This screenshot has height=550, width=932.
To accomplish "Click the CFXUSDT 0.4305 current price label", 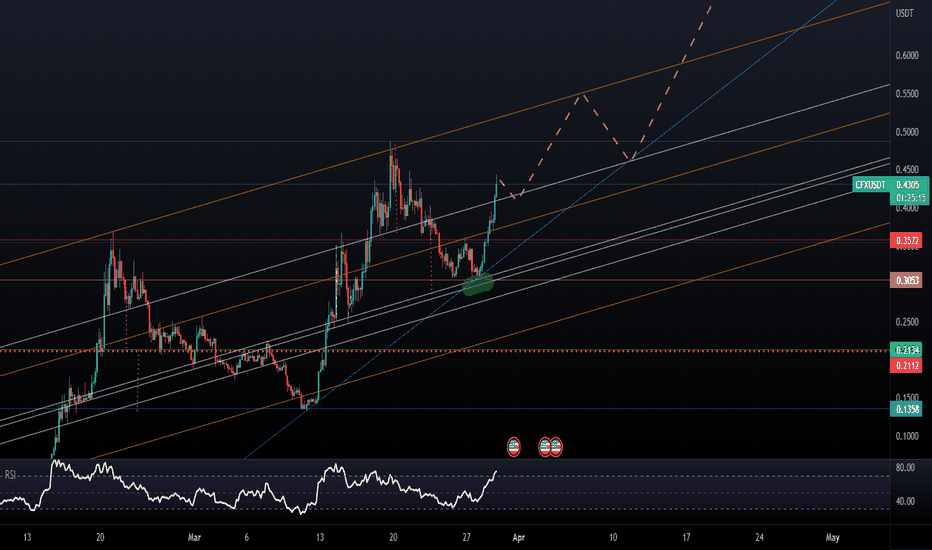I will (890, 185).
